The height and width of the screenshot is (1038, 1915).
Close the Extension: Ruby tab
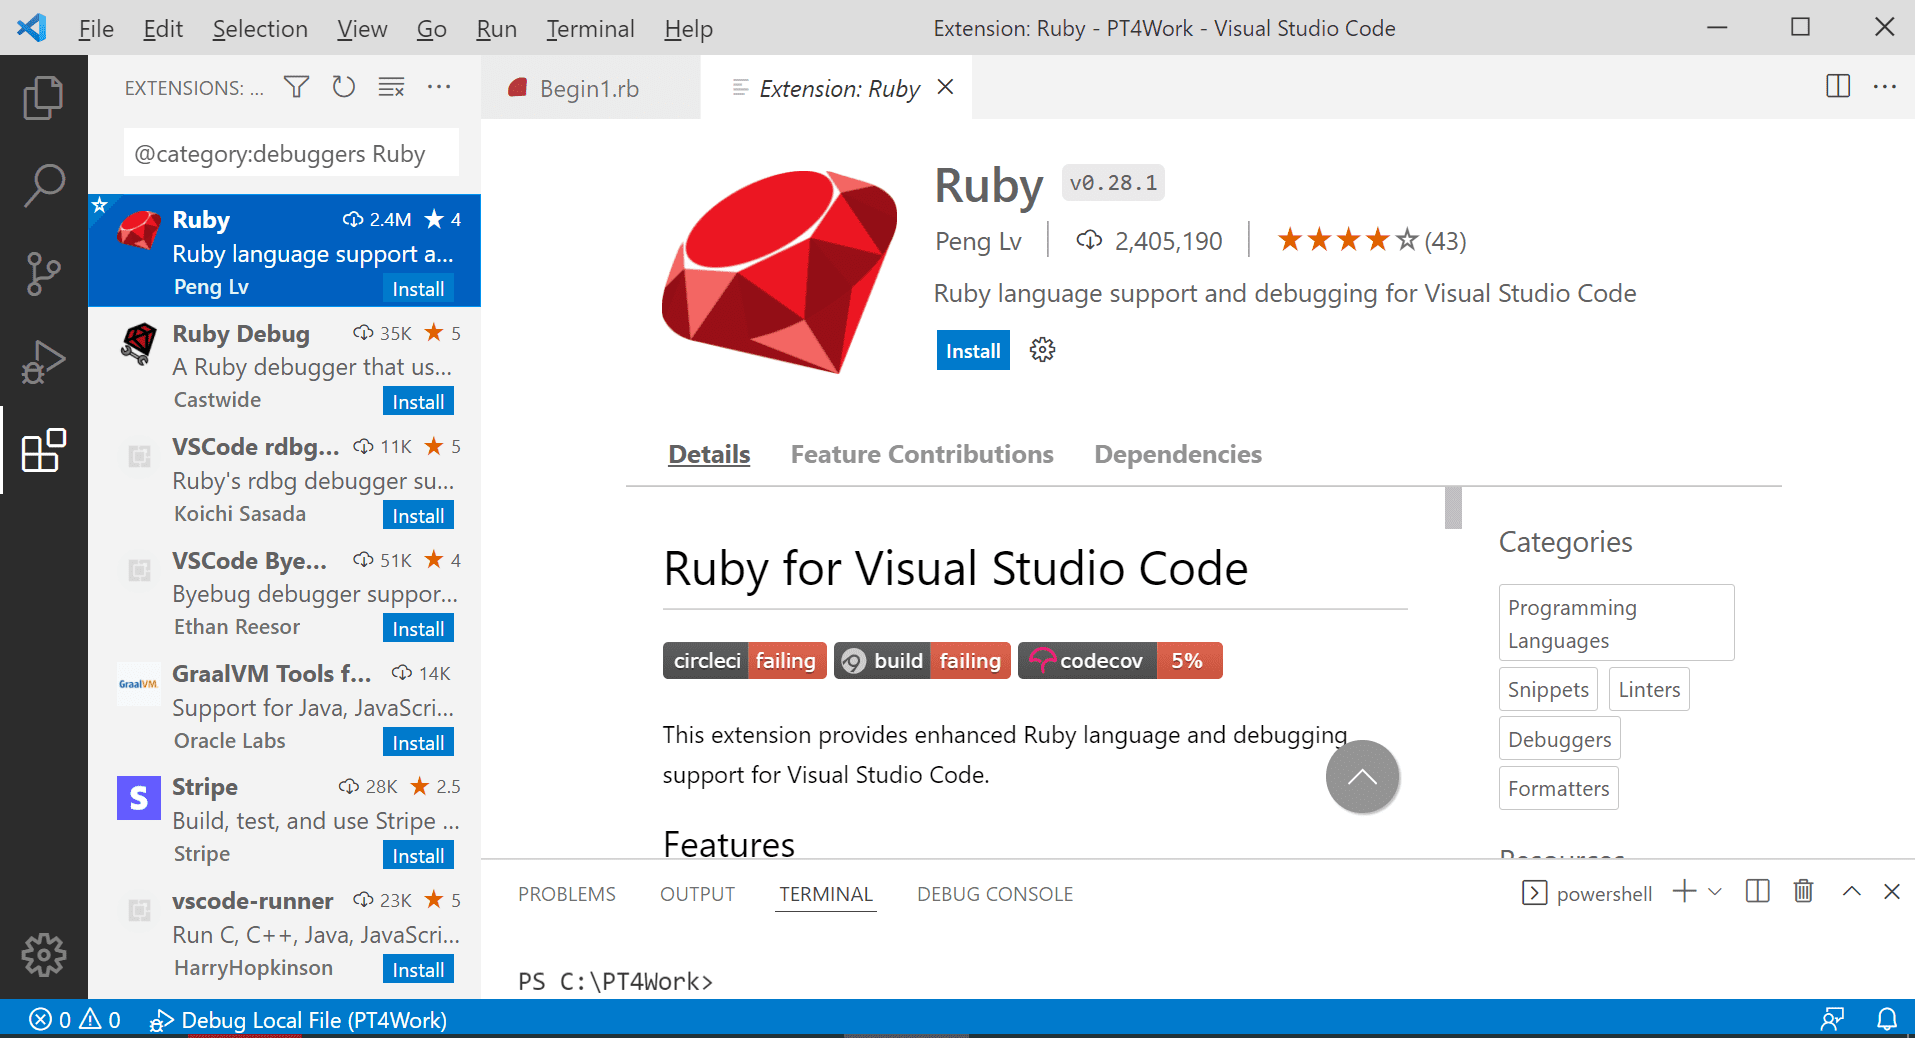[945, 87]
